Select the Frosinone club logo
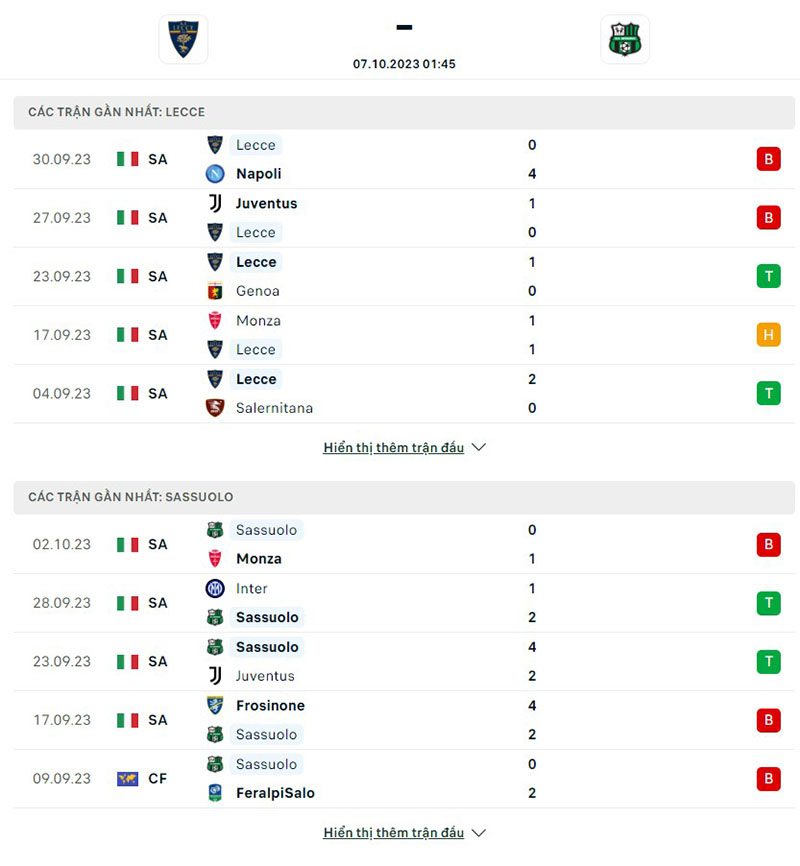Viewport: 800px width, 866px height. tap(214, 705)
